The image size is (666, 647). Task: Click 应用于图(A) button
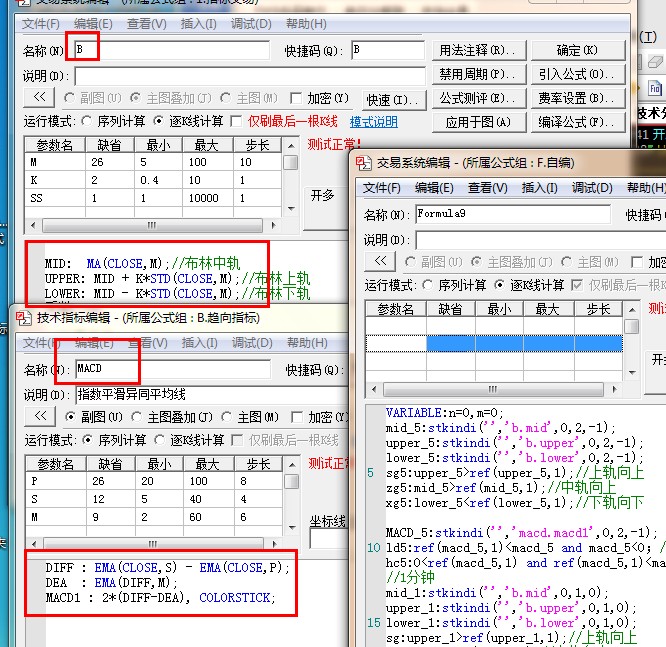[x=479, y=122]
